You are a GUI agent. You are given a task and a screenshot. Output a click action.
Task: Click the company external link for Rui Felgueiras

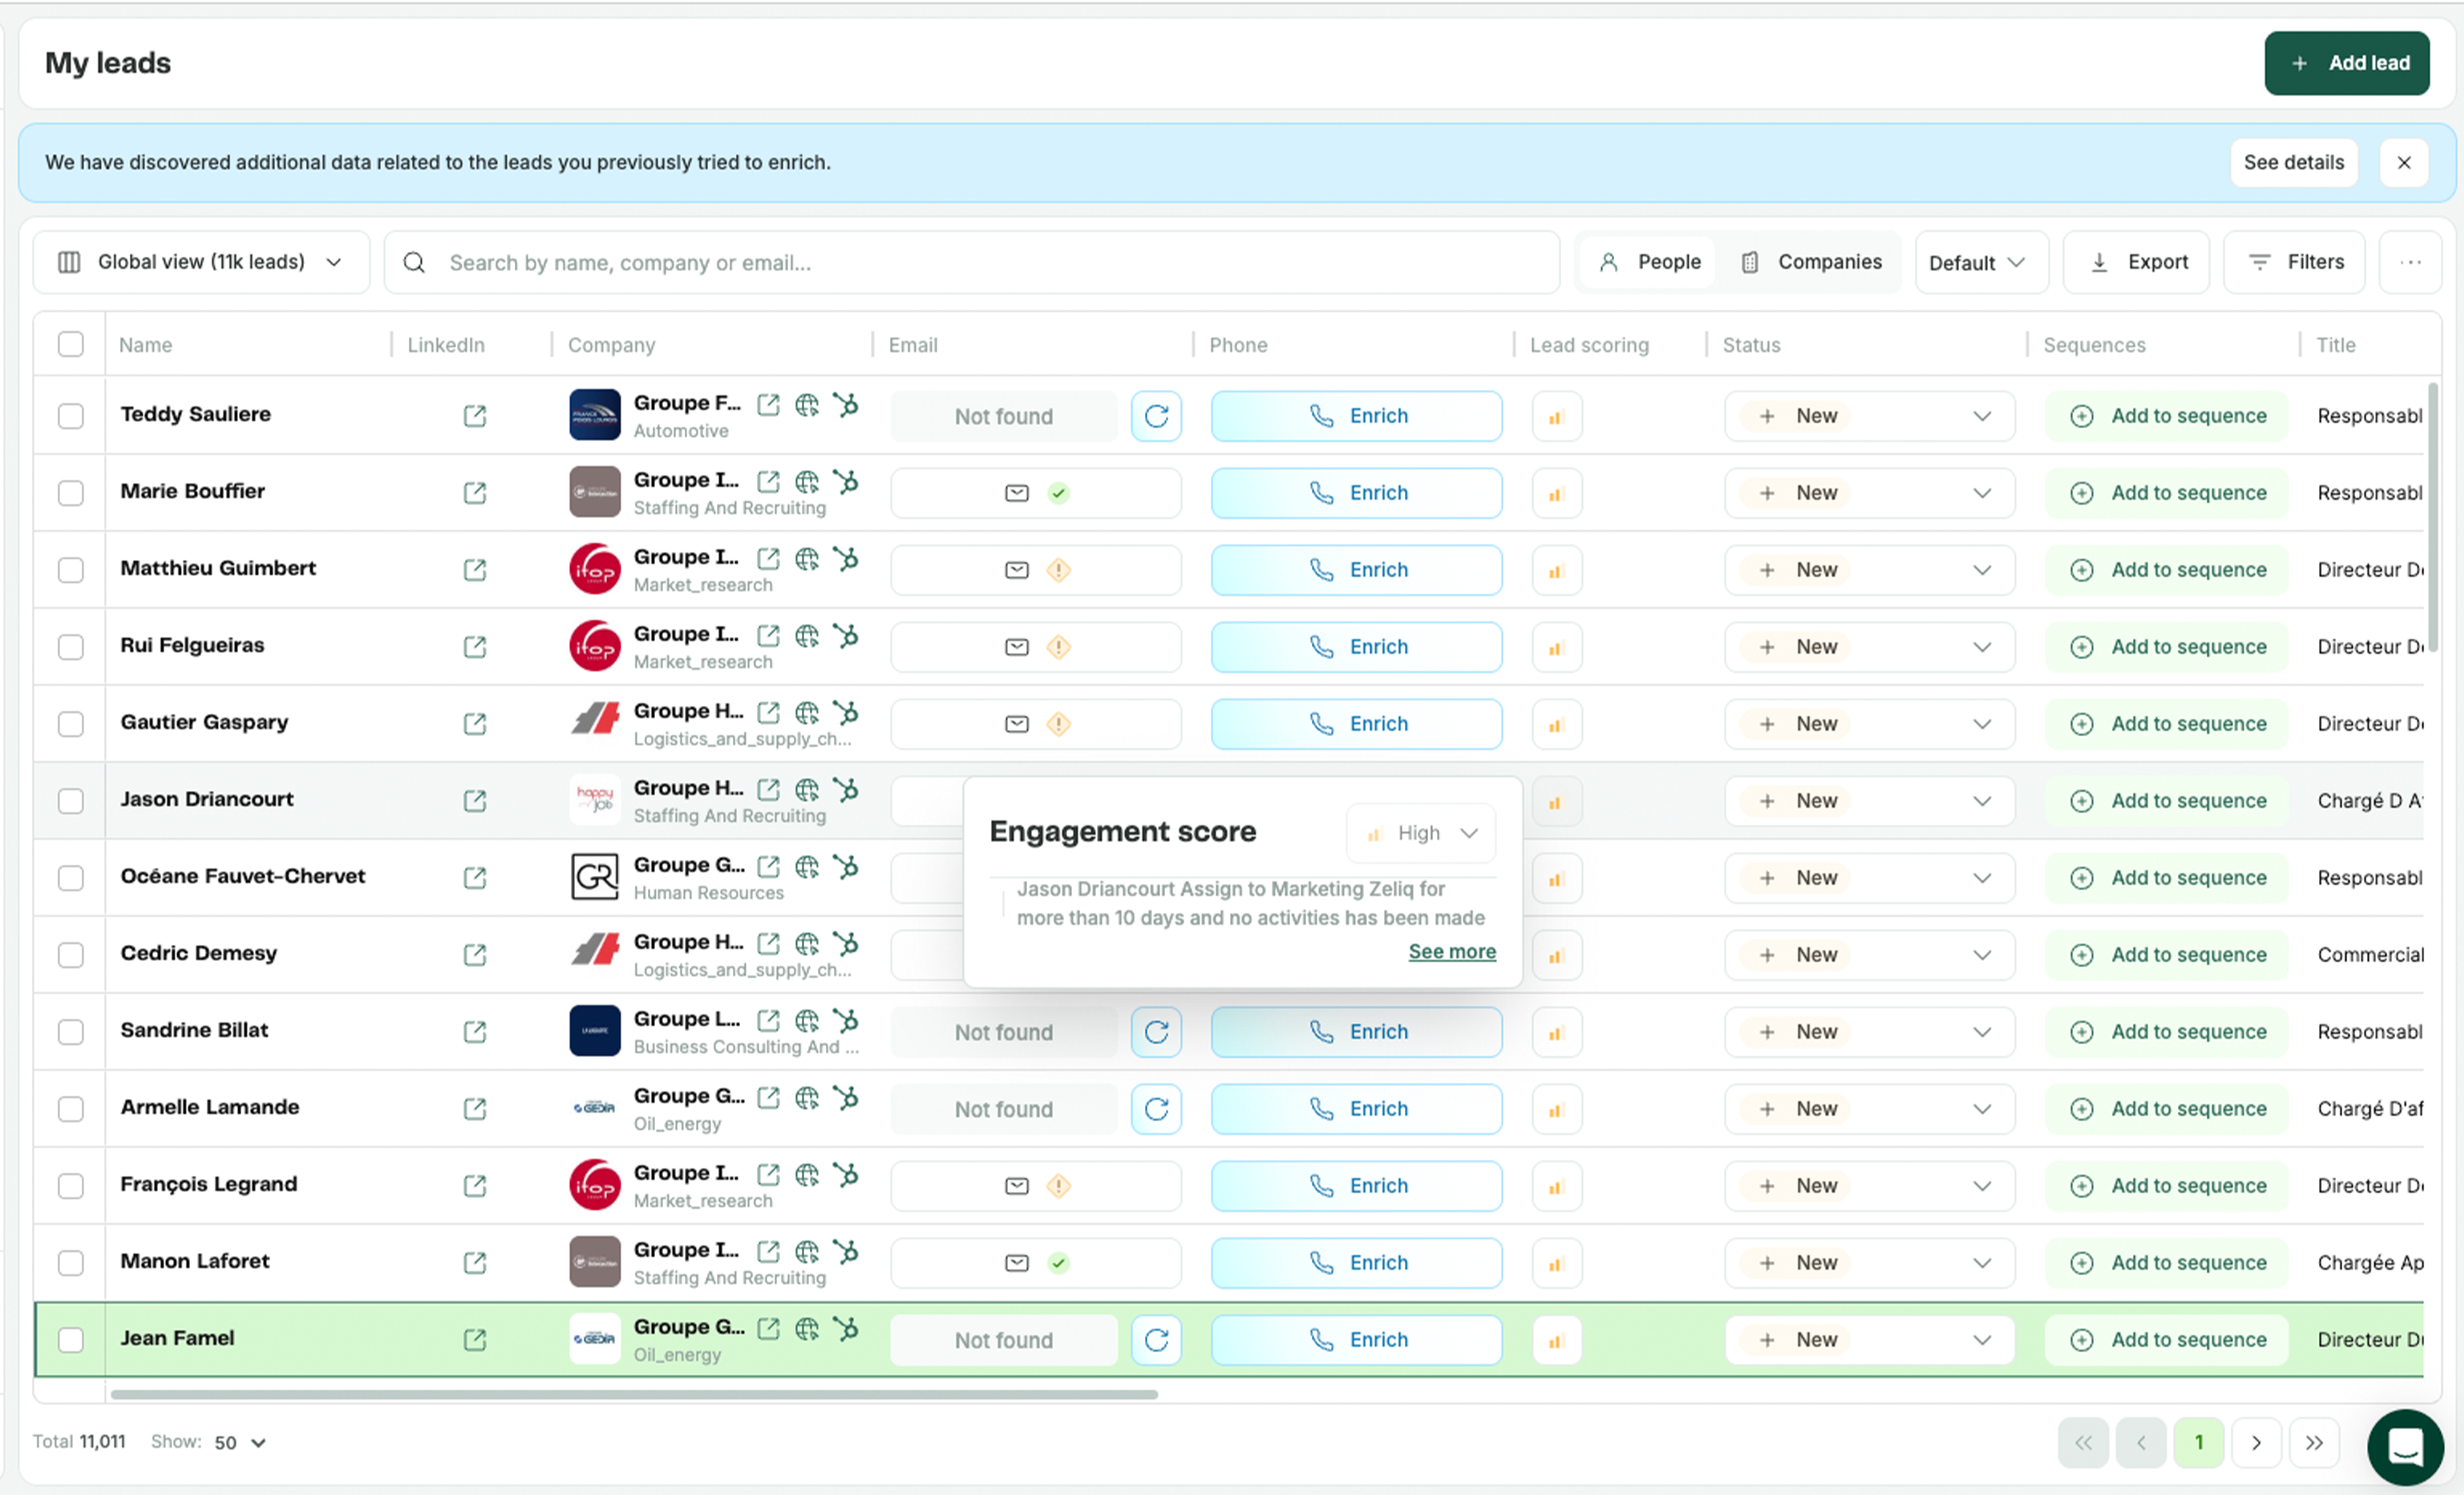click(768, 636)
